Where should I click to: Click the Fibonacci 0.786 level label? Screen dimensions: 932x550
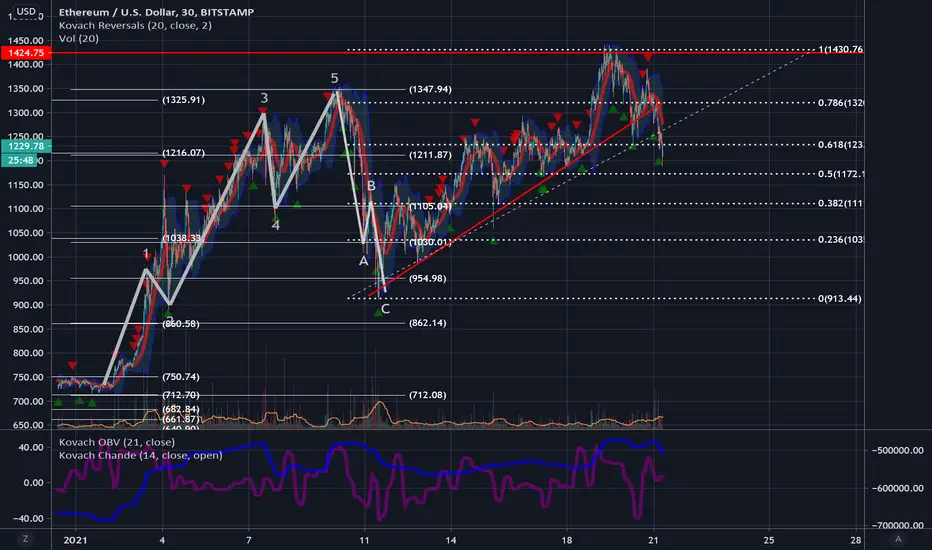click(x=840, y=103)
